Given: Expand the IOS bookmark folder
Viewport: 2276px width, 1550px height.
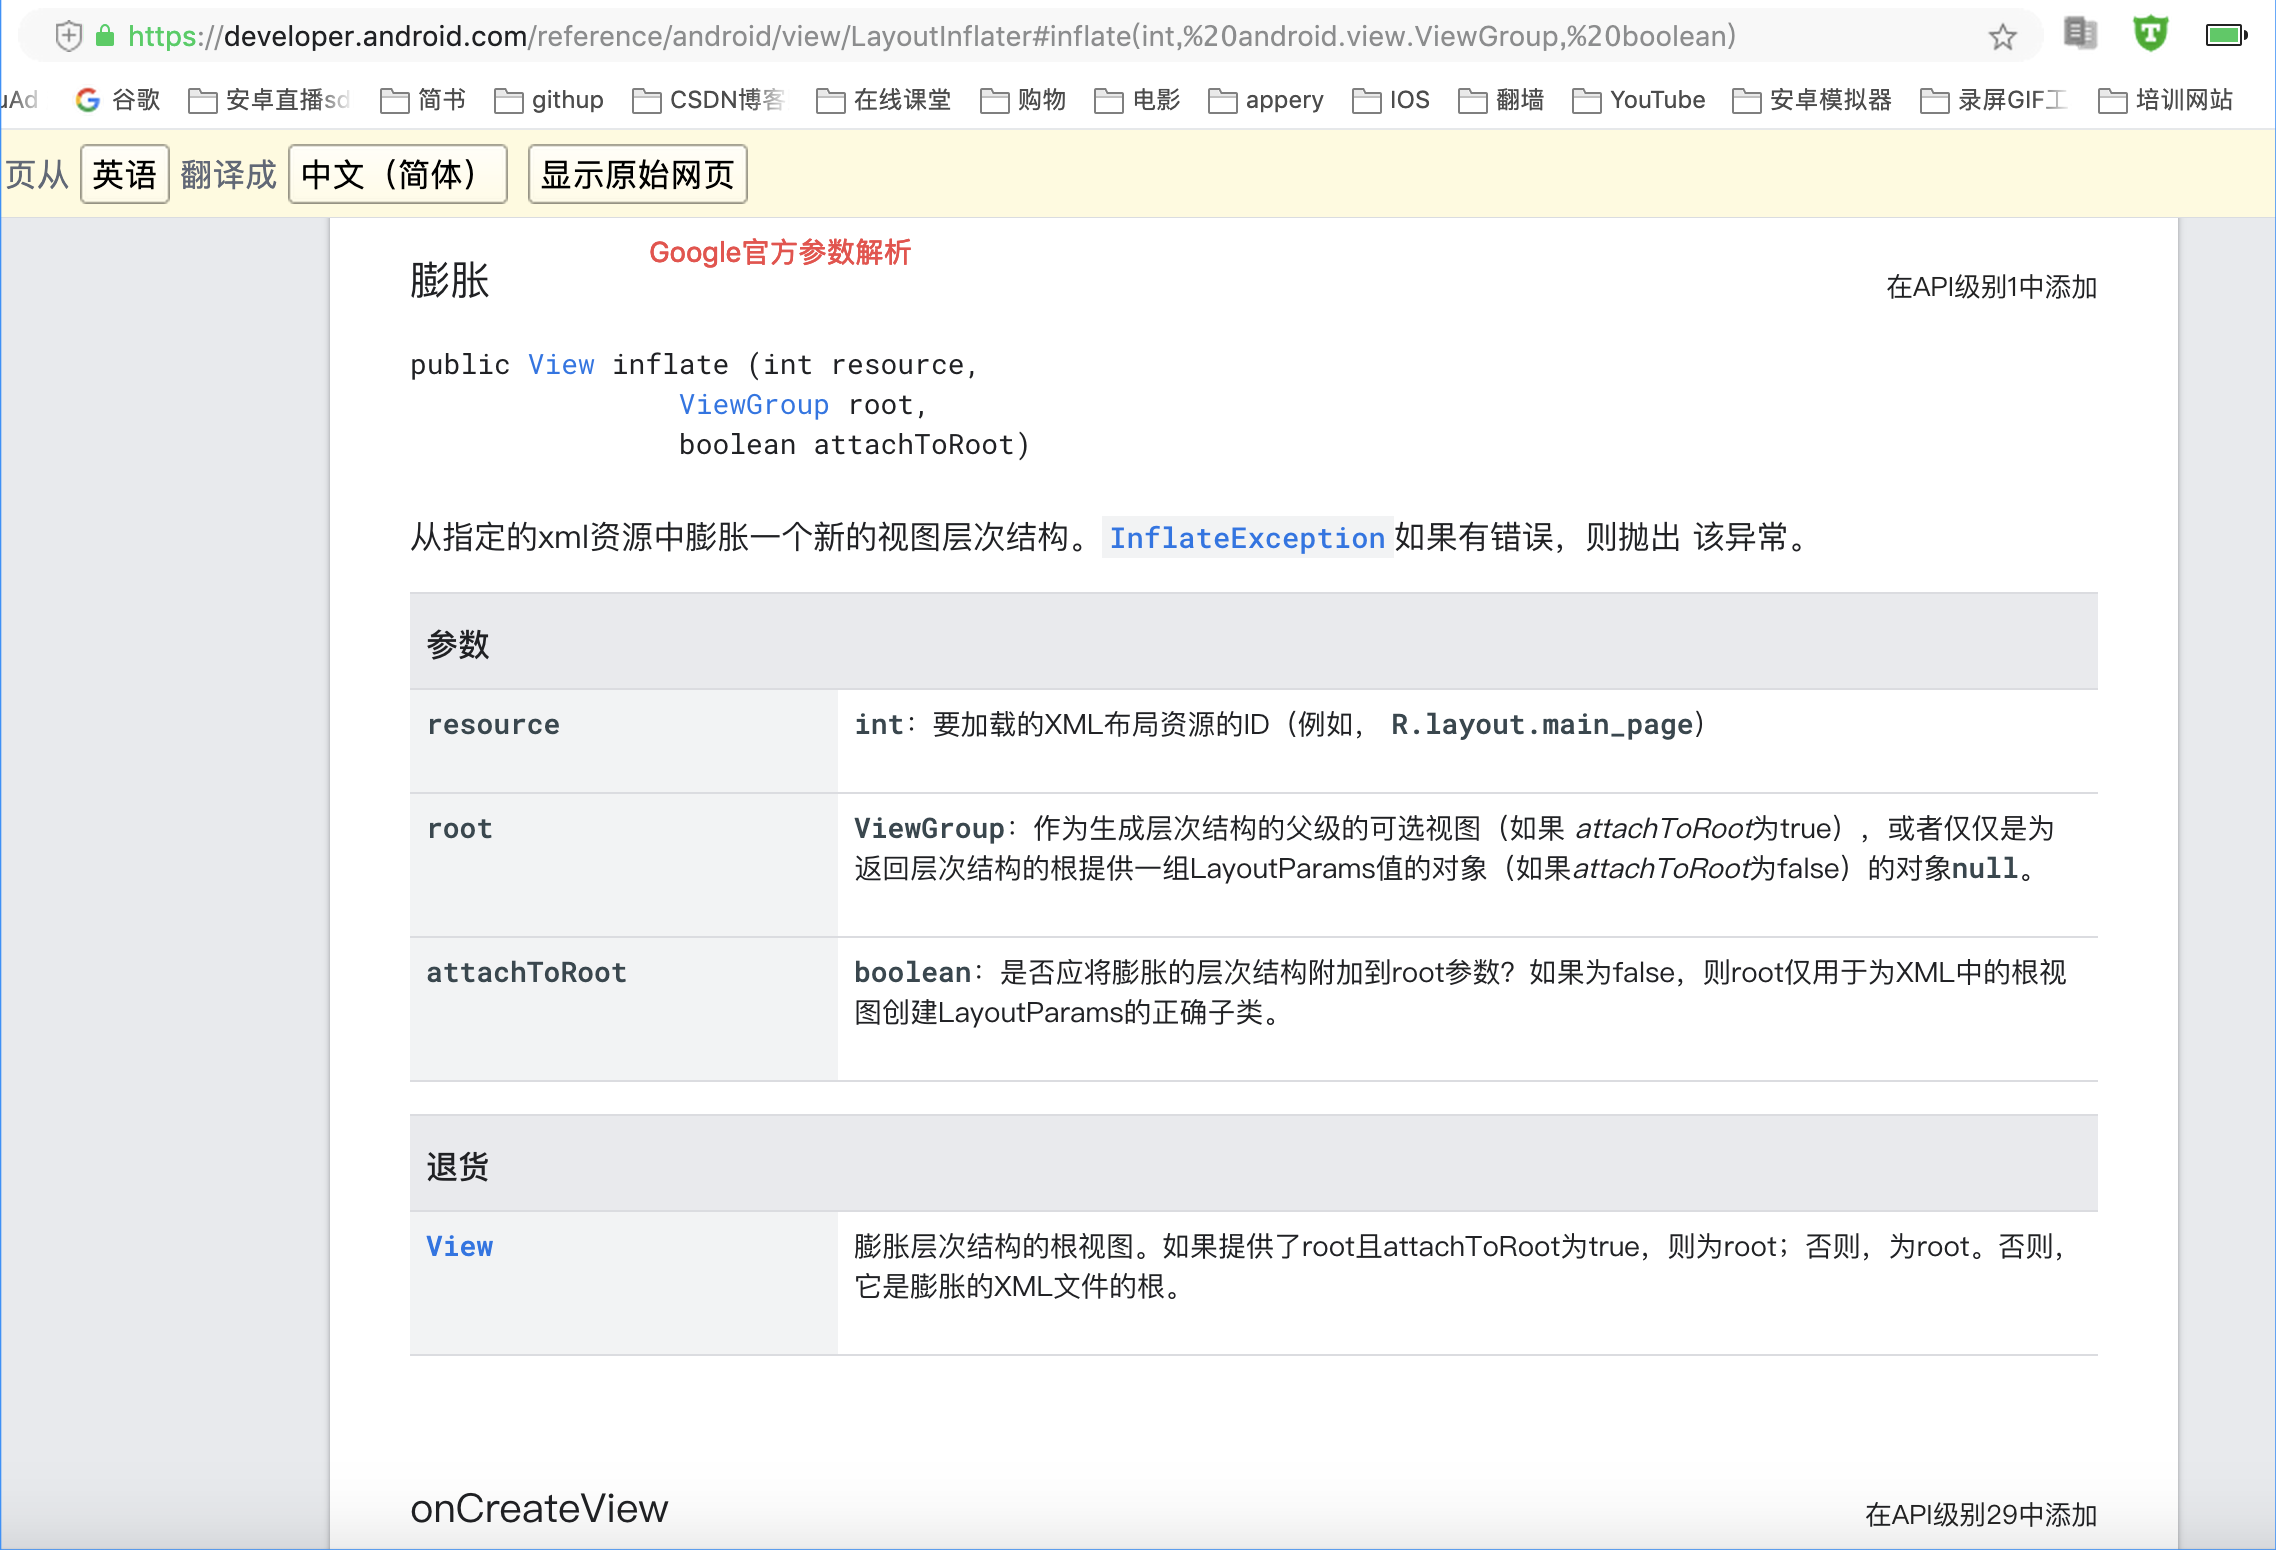Looking at the screenshot, I should (x=1390, y=100).
